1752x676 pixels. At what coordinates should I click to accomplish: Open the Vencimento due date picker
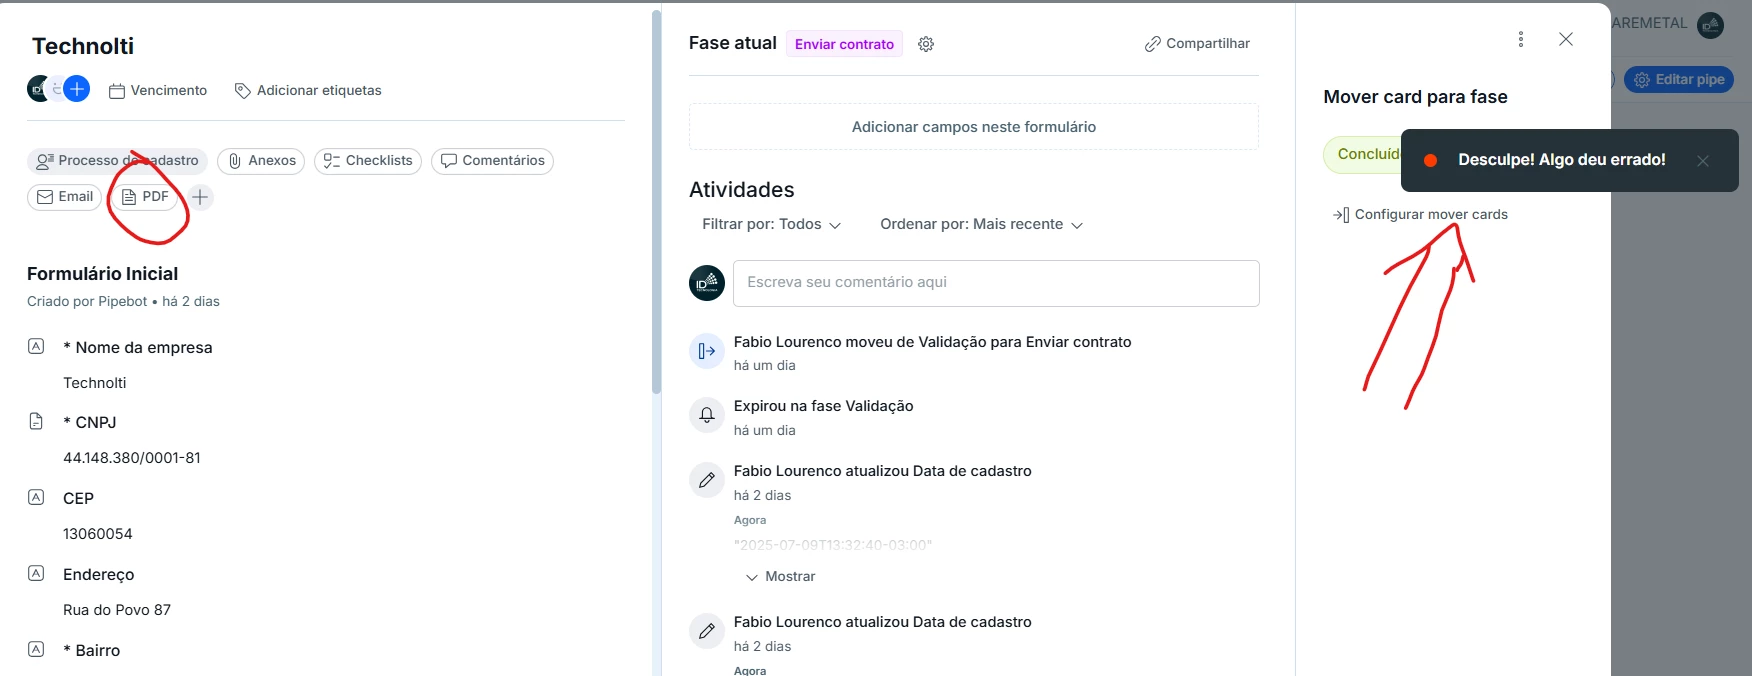tap(158, 90)
